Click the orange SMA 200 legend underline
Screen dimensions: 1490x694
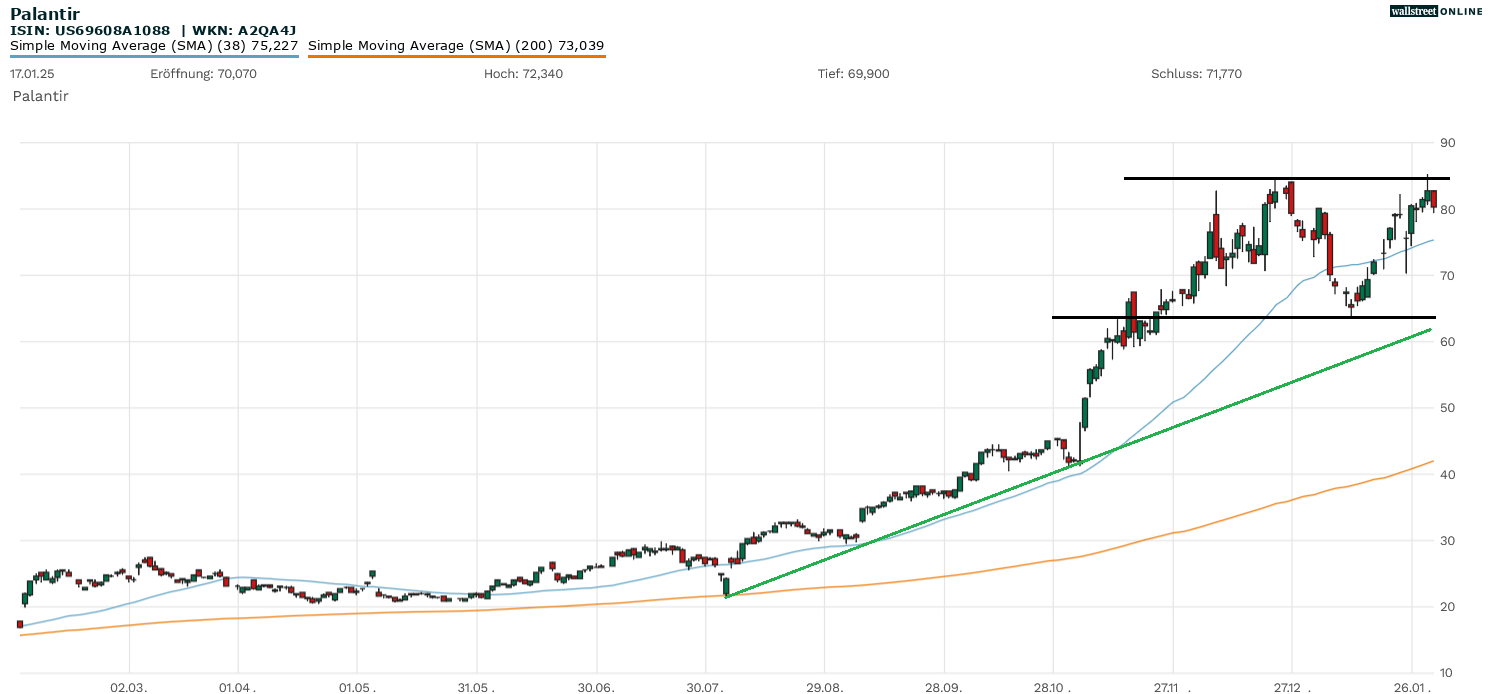pos(456,56)
